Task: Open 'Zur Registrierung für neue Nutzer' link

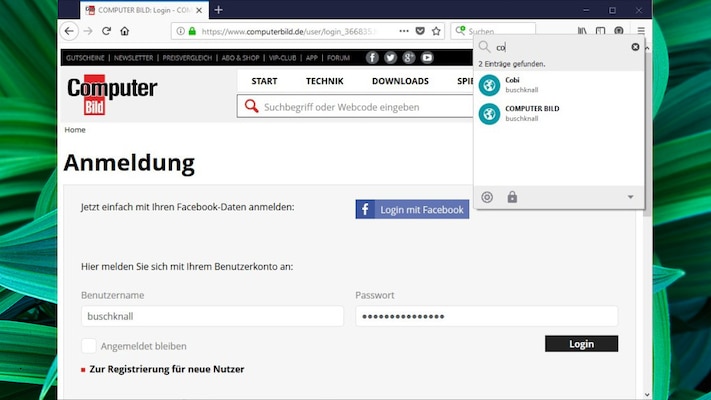Action: [x=166, y=369]
